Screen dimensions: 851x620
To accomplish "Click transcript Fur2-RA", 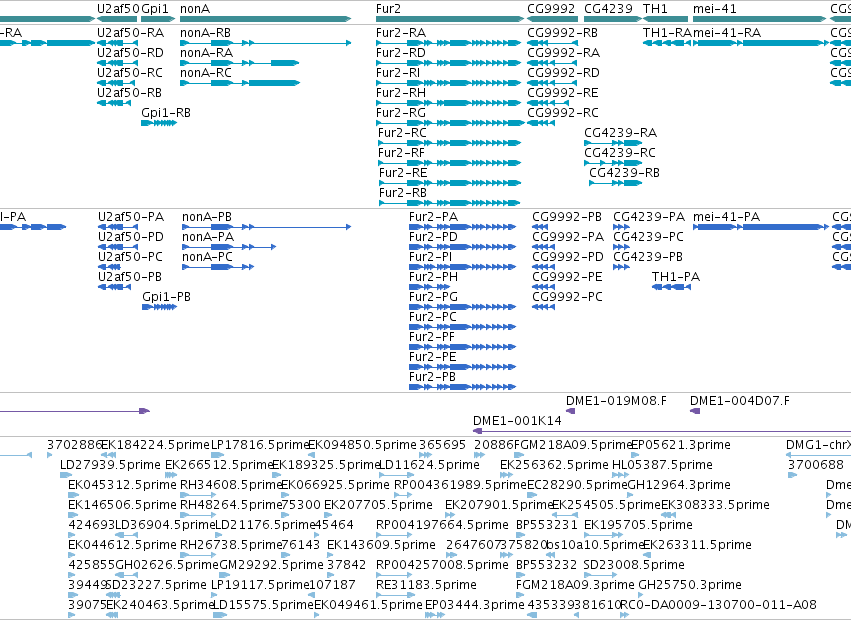I will [448, 43].
